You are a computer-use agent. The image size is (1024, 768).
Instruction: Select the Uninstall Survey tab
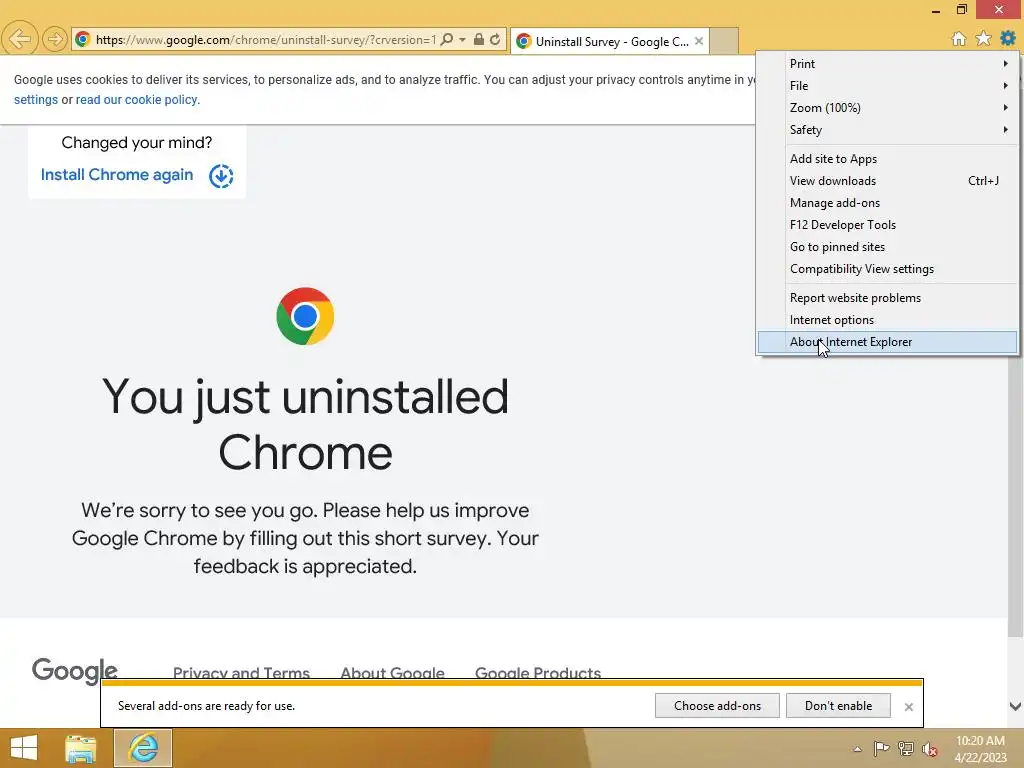point(610,41)
